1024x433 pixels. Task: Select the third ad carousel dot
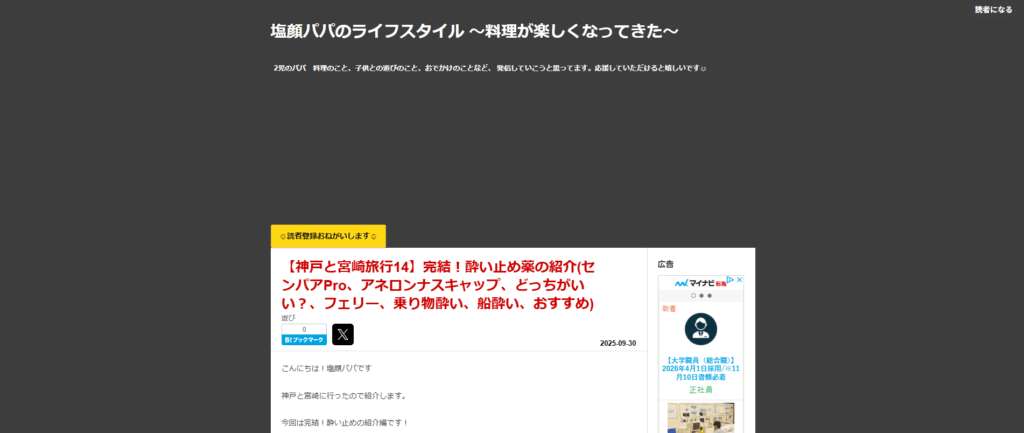tap(709, 296)
